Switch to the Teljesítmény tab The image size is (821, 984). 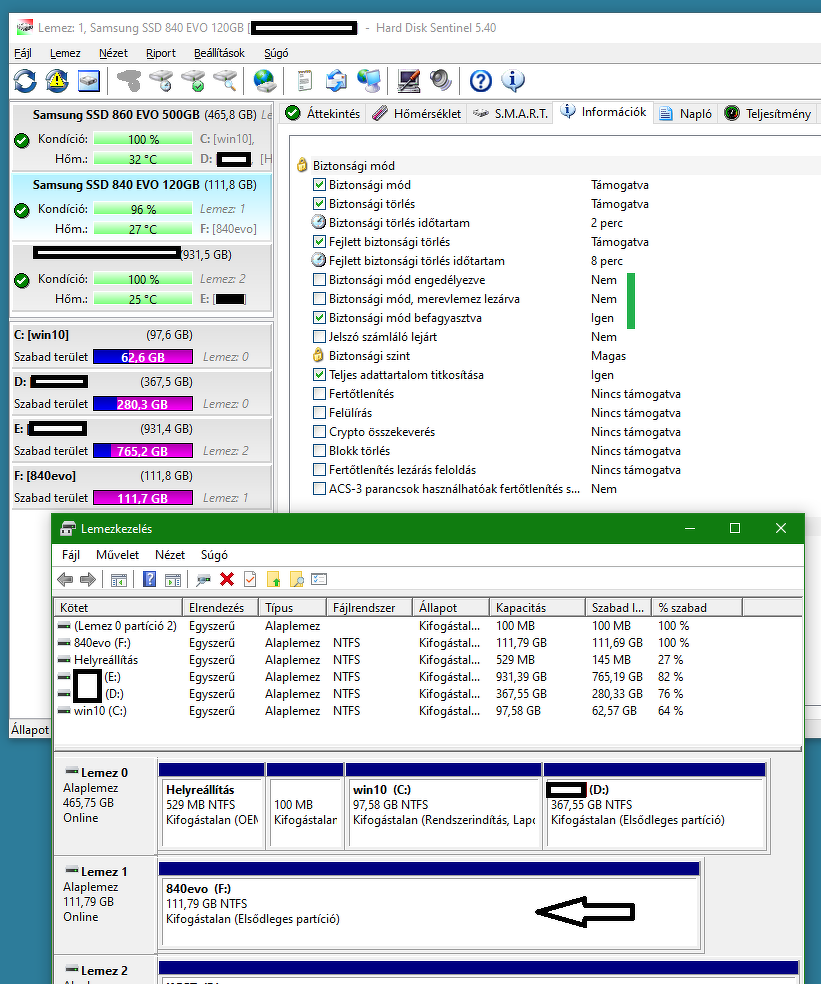pos(768,114)
